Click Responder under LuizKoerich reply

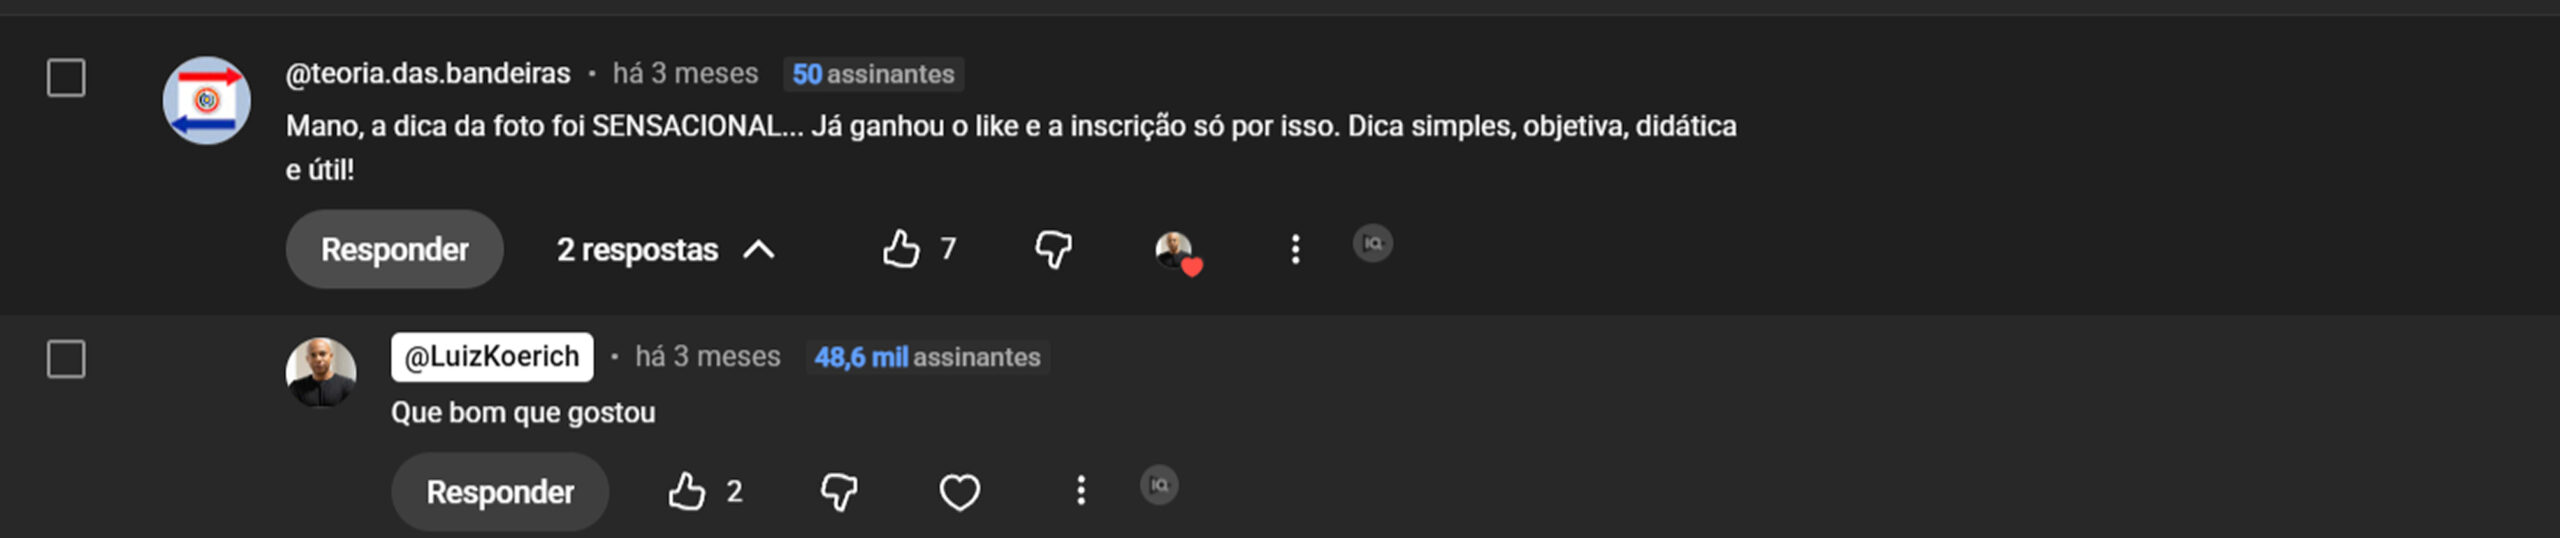click(500, 491)
